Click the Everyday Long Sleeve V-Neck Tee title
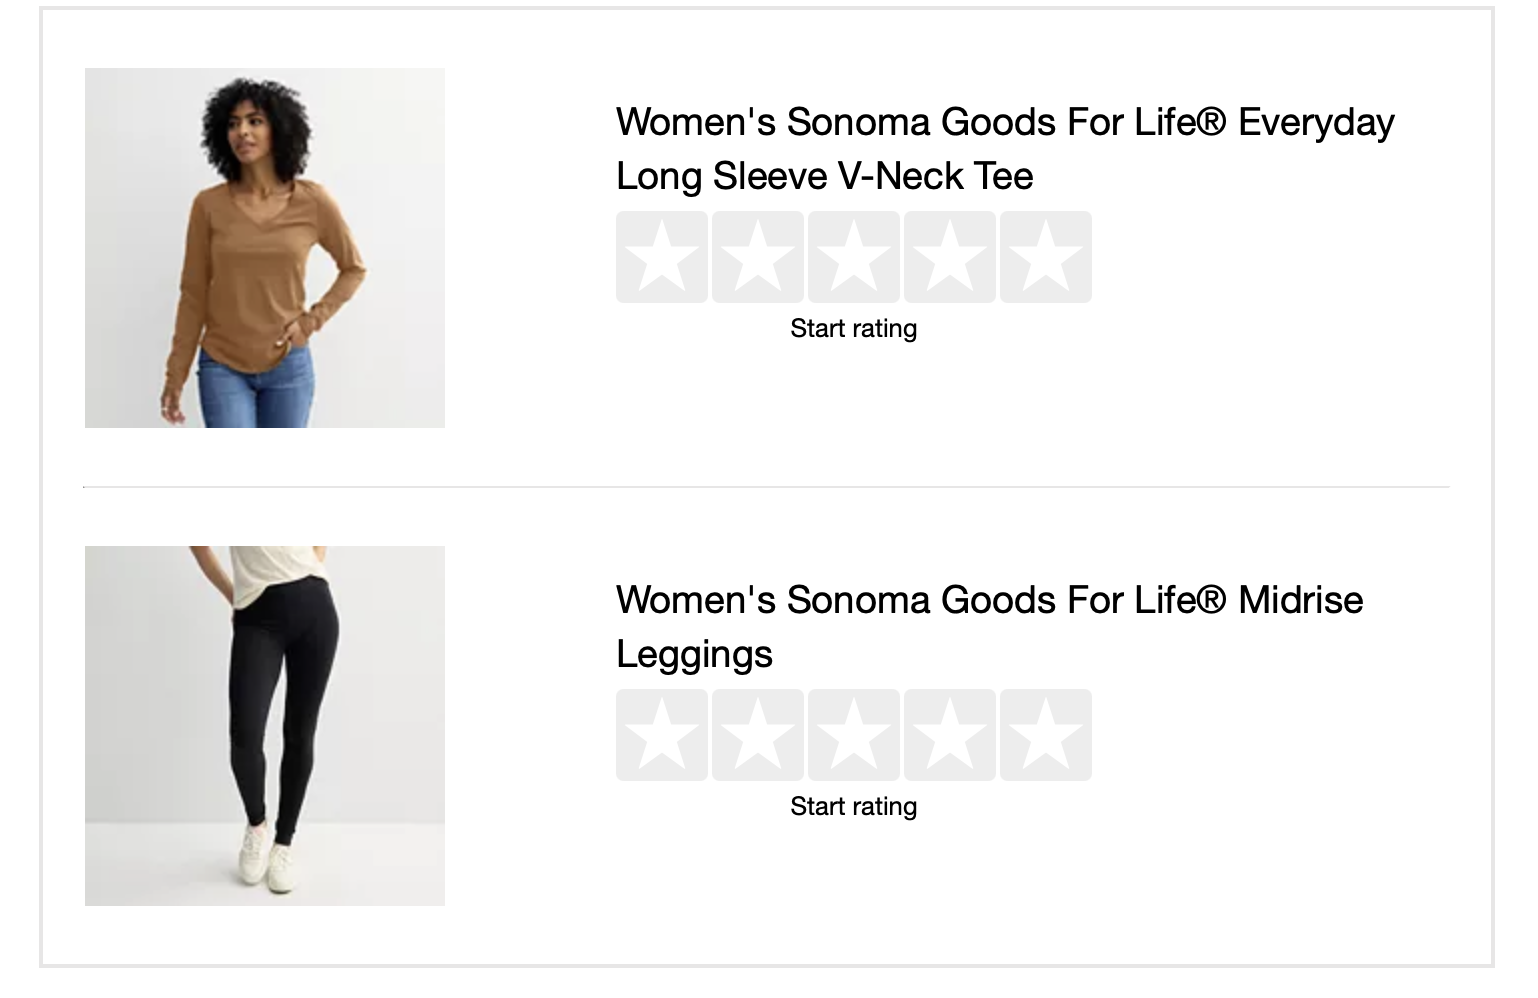1538x998 pixels. pos(1004,123)
